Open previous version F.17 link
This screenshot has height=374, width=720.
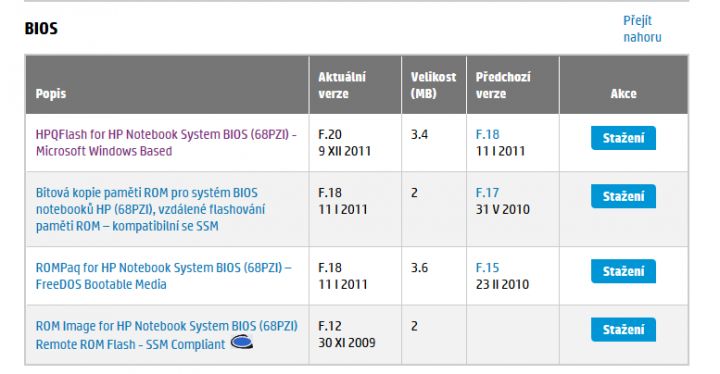tap(487, 193)
